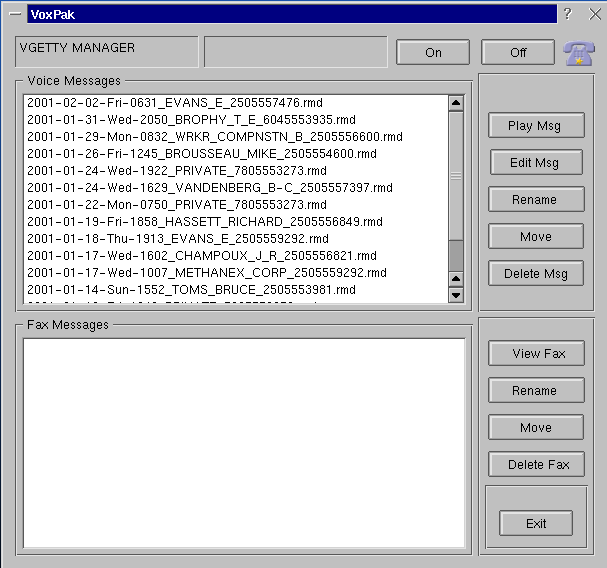The width and height of the screenshot is (607, 568).
Task: Turn vgetty on with the On button
Action: pyautogui.click(x=433, y=53)
